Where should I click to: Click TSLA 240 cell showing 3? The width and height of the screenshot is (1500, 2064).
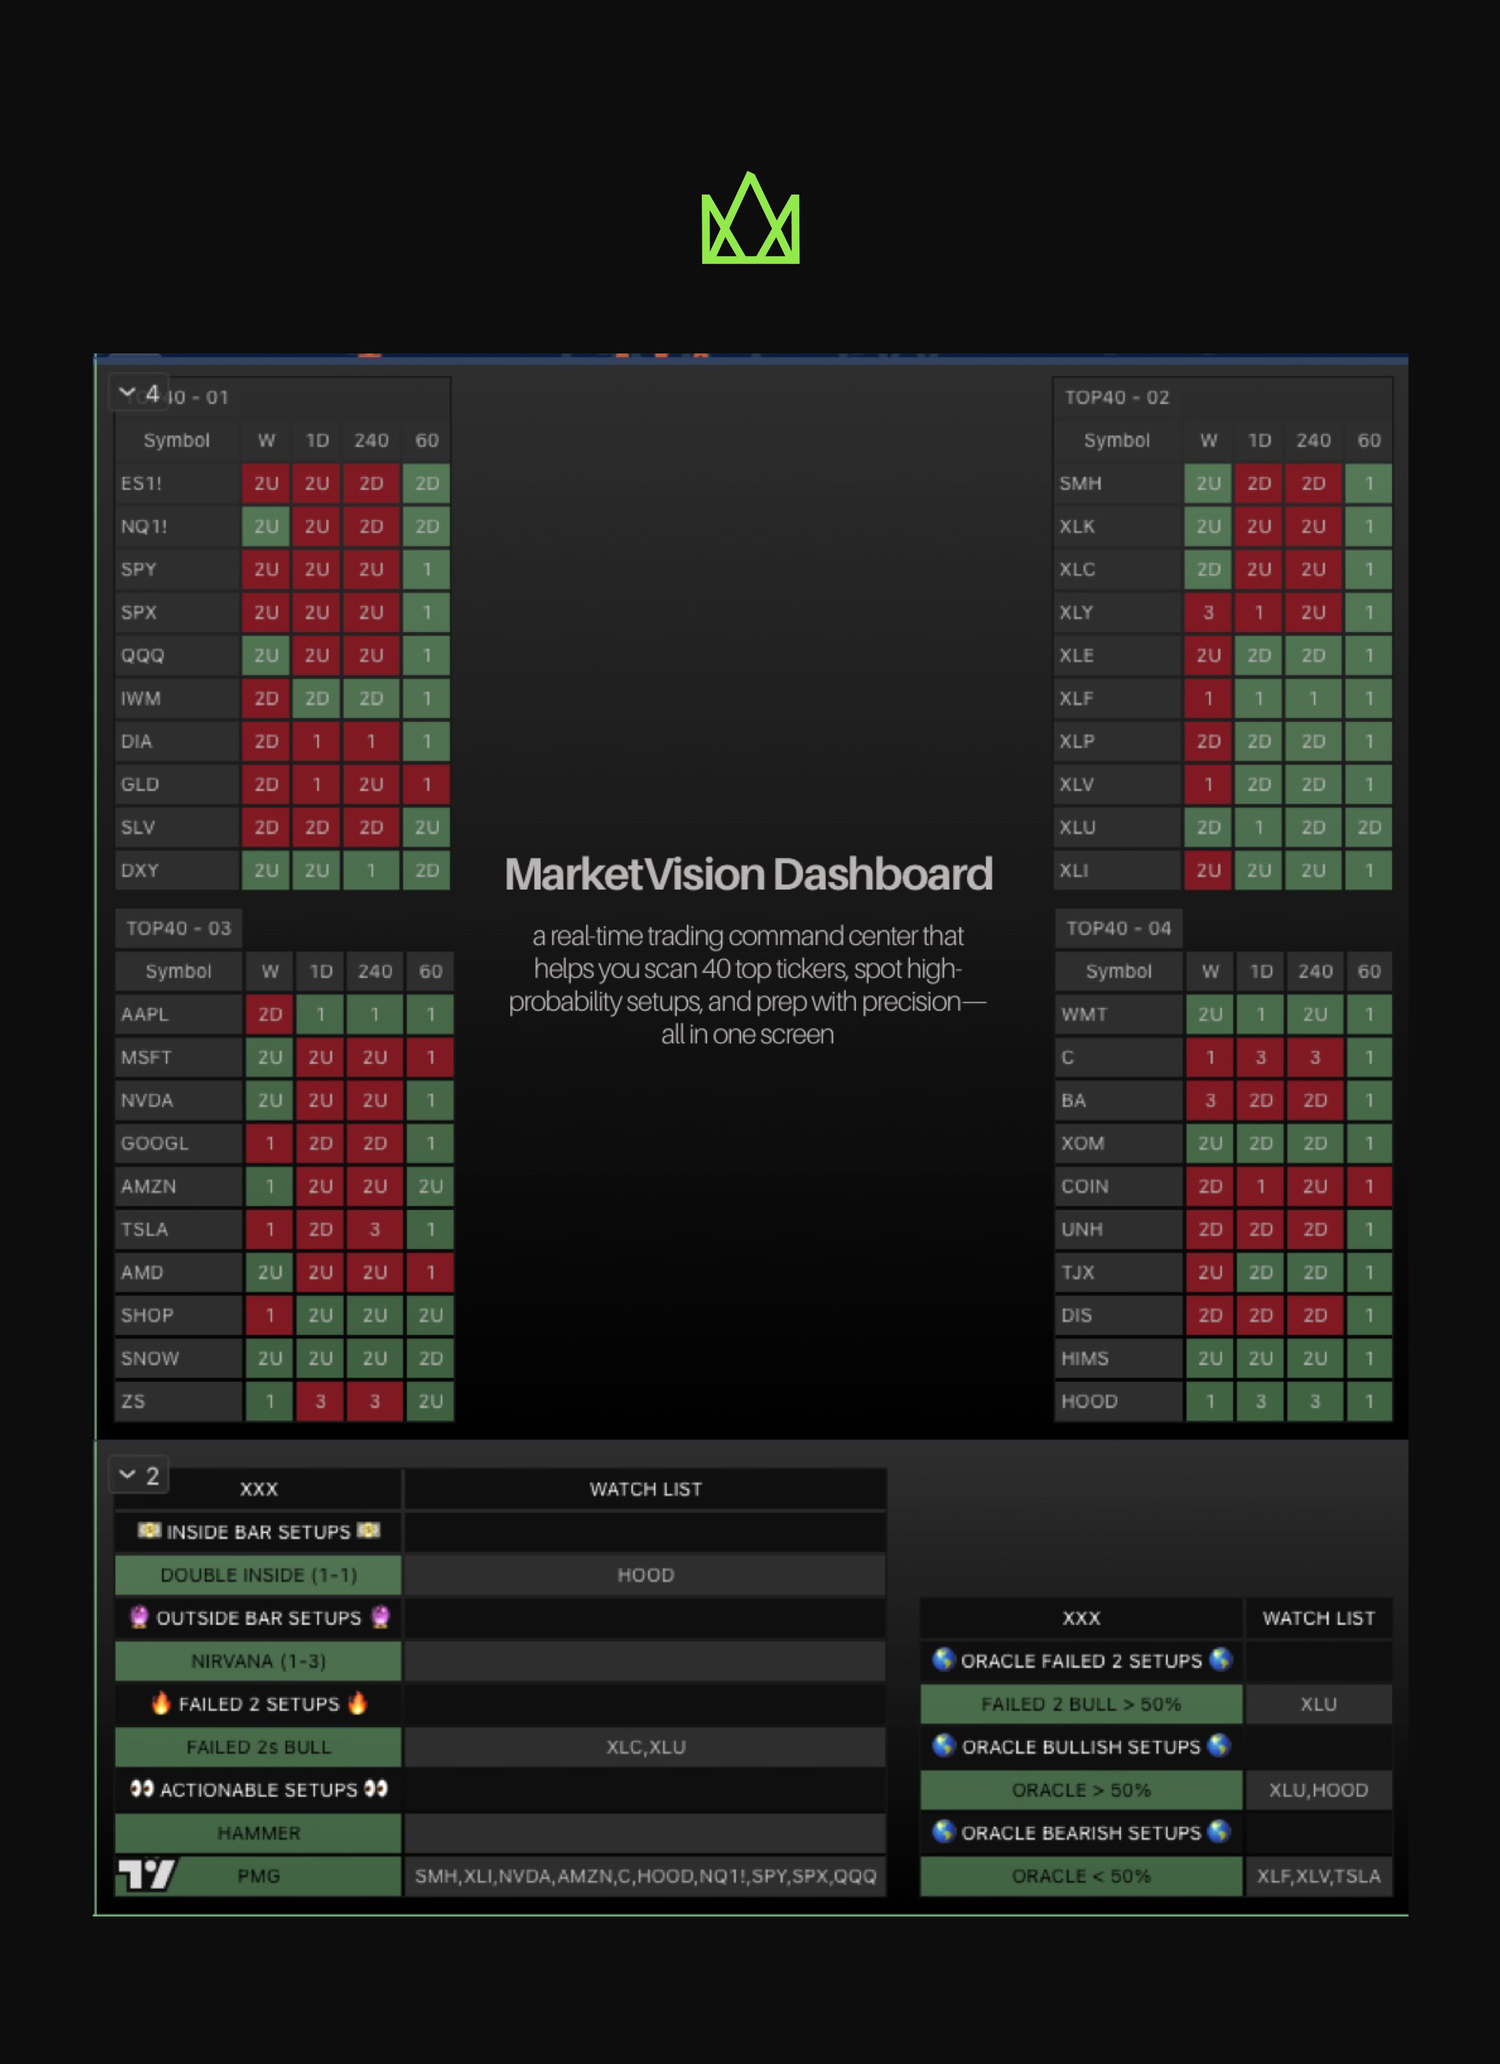[x=375, y=1229]
